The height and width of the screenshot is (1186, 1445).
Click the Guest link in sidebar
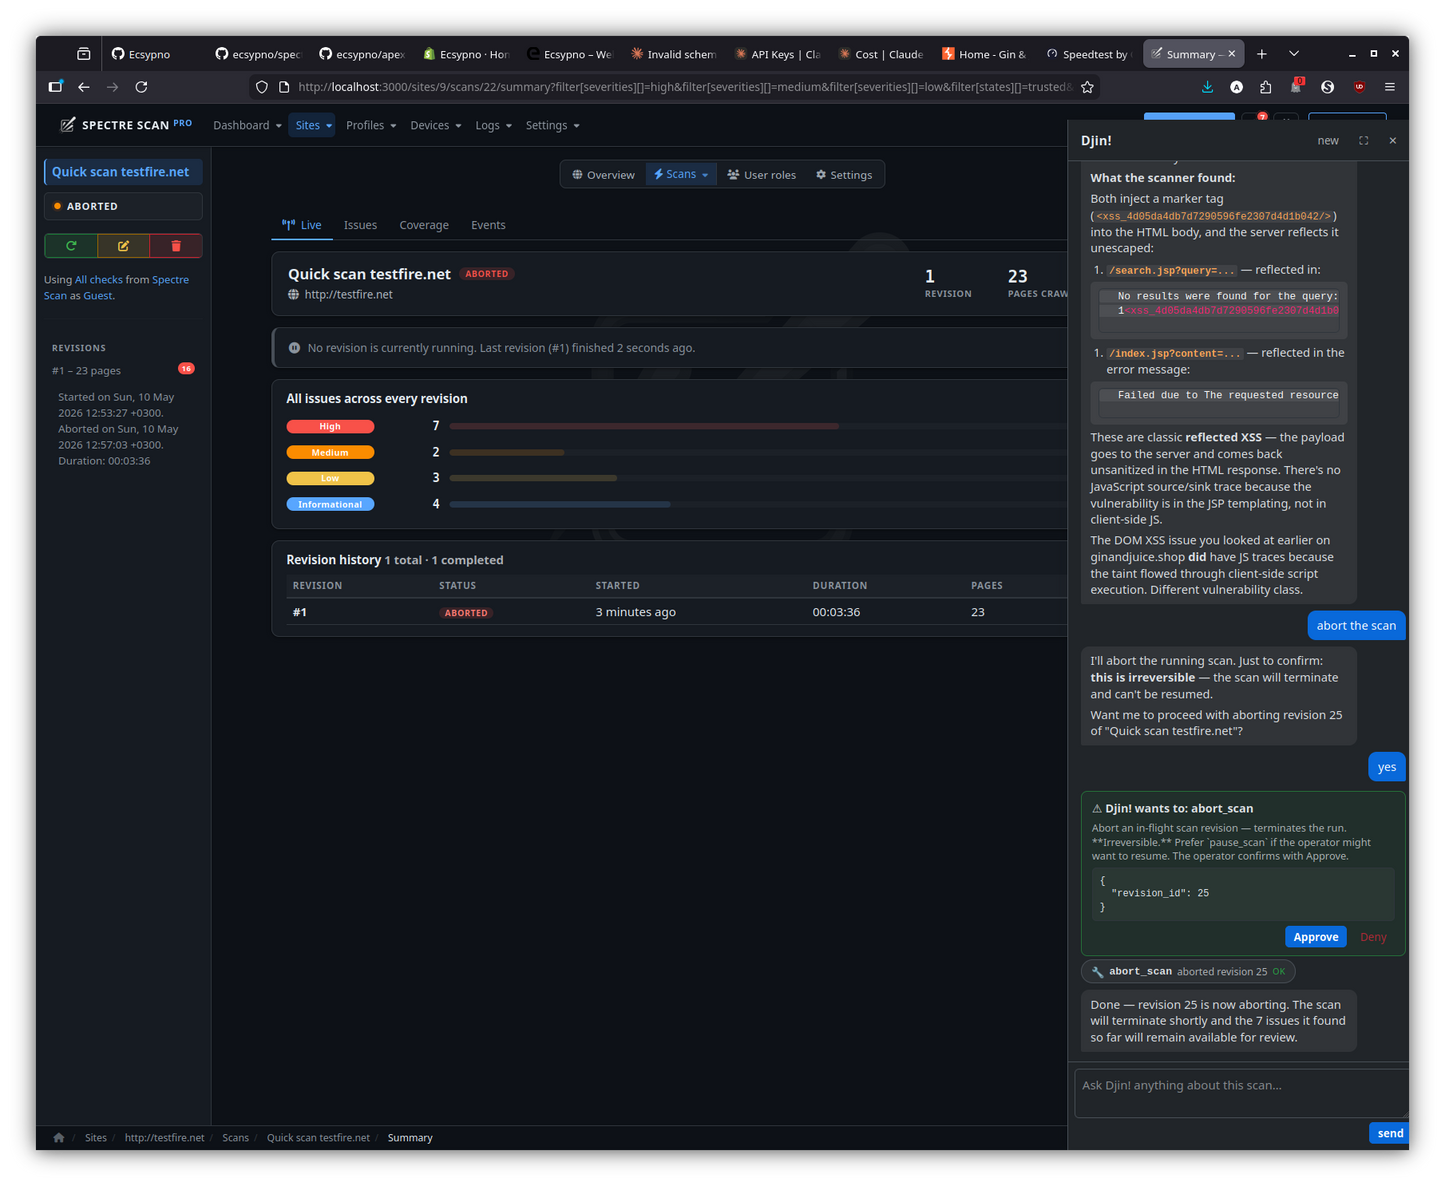click(x=98, y=296)
